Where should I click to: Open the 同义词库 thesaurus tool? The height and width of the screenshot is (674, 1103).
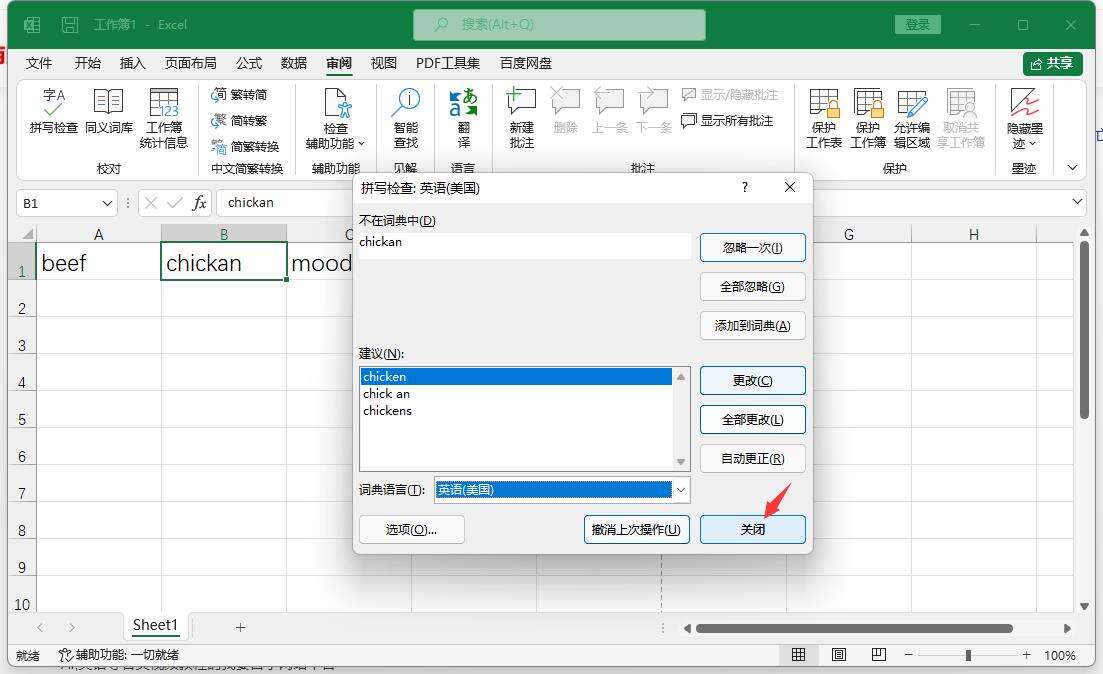pos(108,111)
